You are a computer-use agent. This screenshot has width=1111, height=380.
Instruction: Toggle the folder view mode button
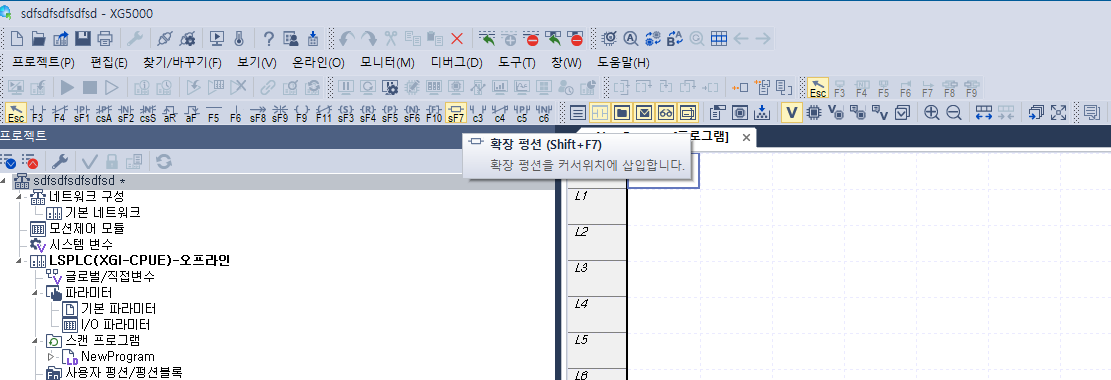coord(622,112)
